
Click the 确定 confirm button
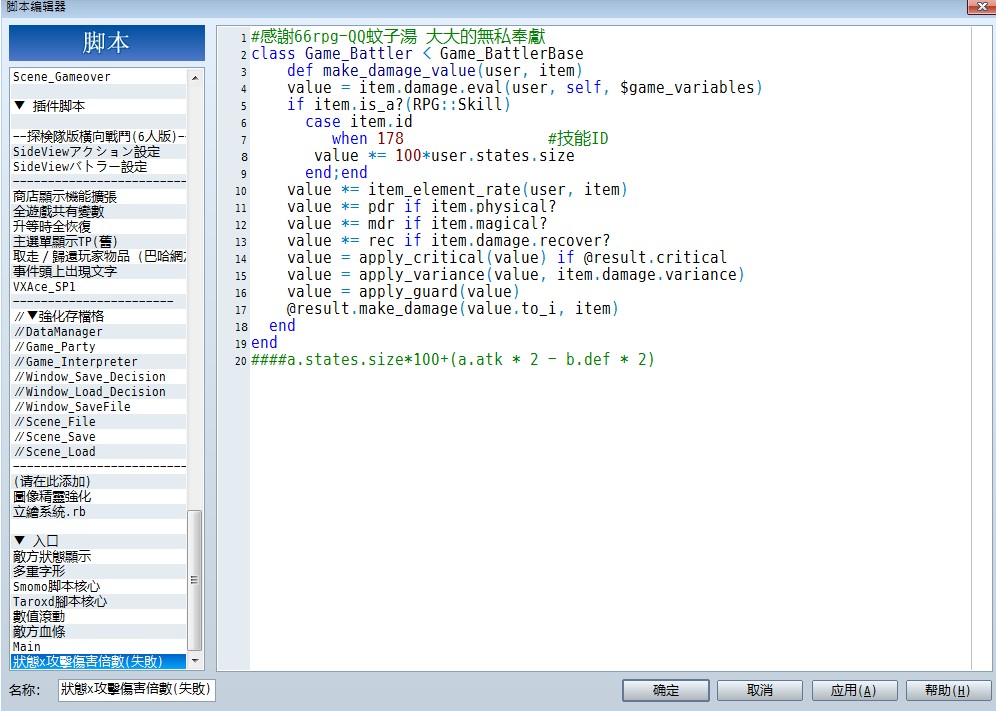pos(666,690)
